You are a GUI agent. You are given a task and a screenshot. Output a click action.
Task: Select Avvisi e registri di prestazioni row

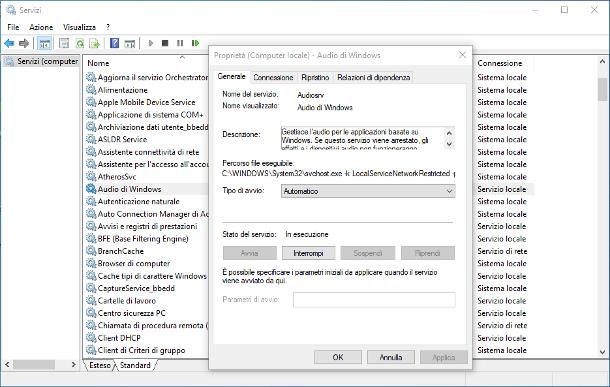[x=147, y=226]
